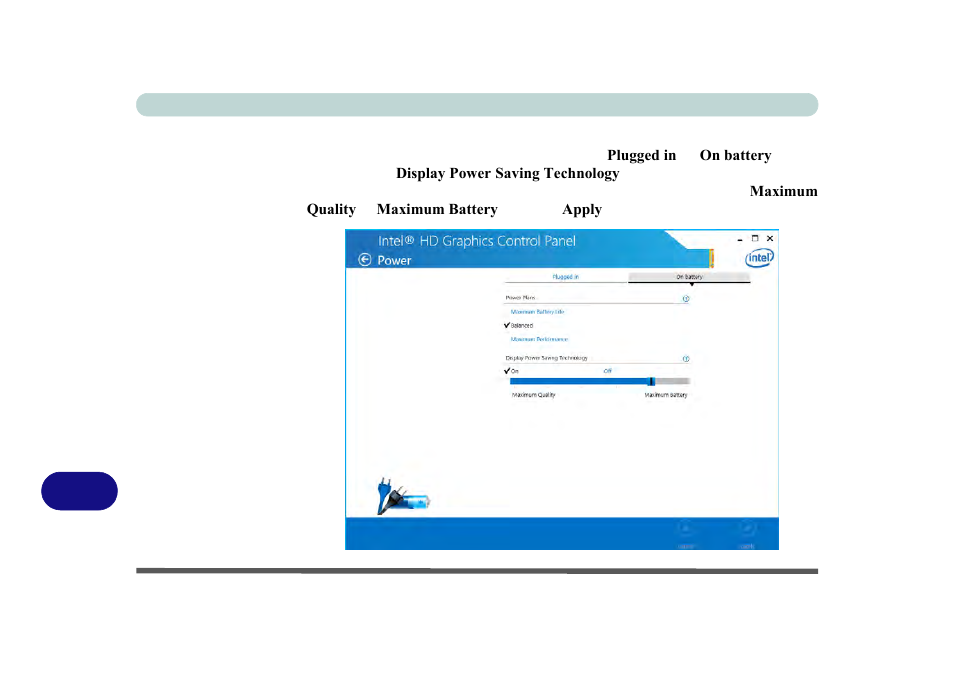The height and width of the screenshot is (673, 954).
Task: Click the back arrow beside Power
Action: (364, 260)
